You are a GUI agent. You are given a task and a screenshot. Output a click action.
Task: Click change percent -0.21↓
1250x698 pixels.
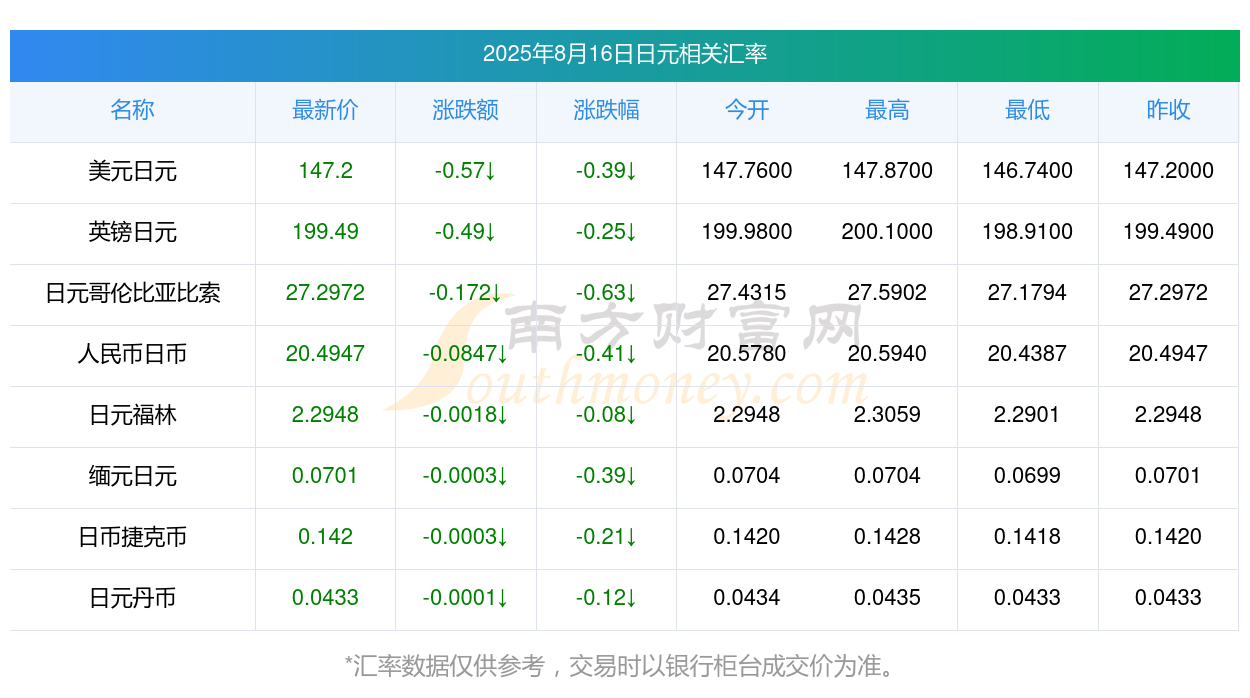coord(606,537)
